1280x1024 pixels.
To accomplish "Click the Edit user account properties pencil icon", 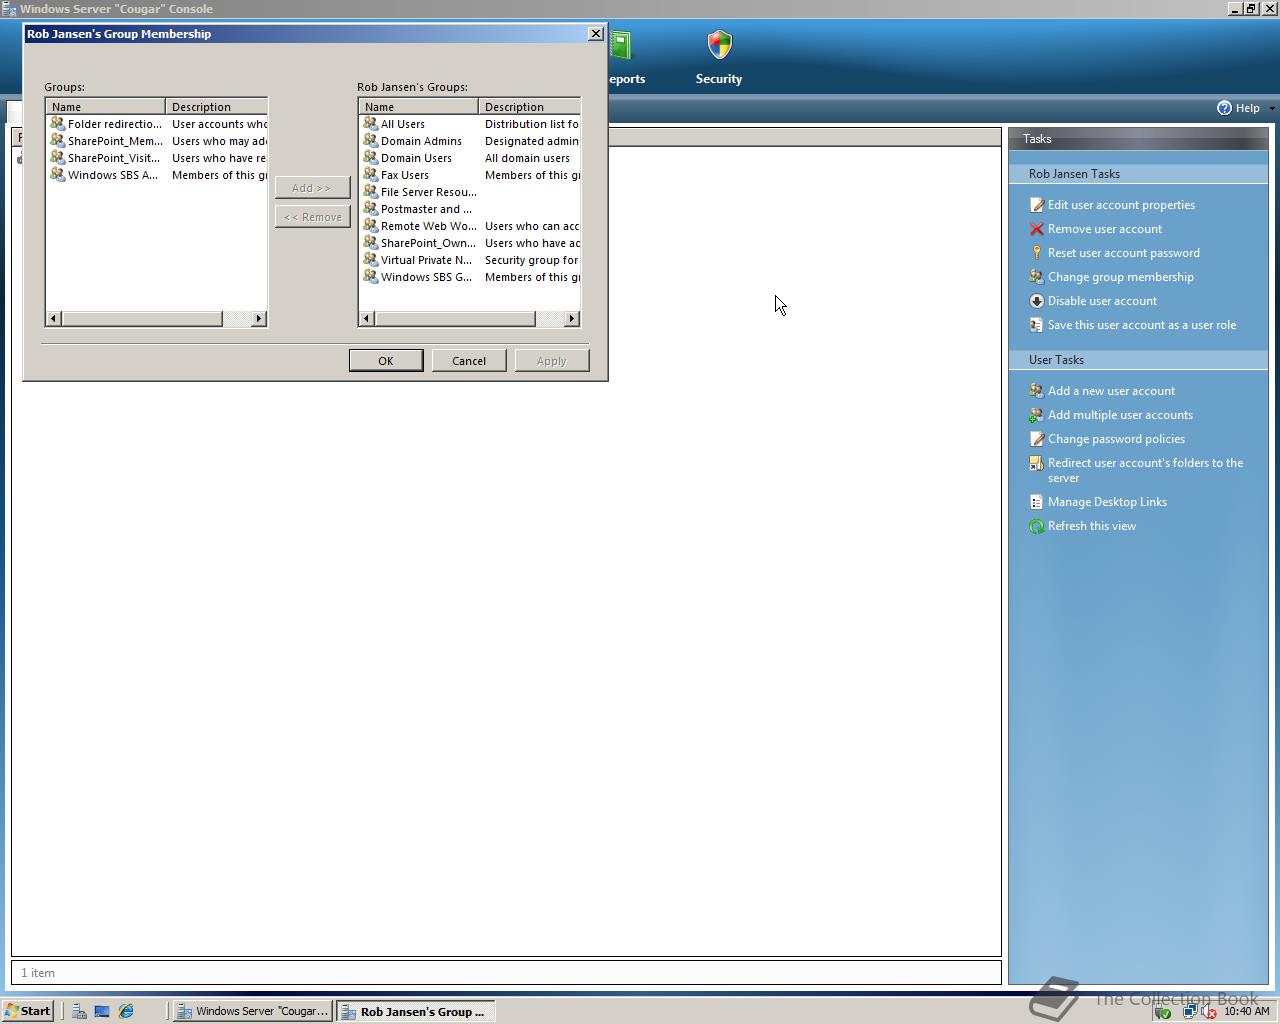I will 1036,204.
